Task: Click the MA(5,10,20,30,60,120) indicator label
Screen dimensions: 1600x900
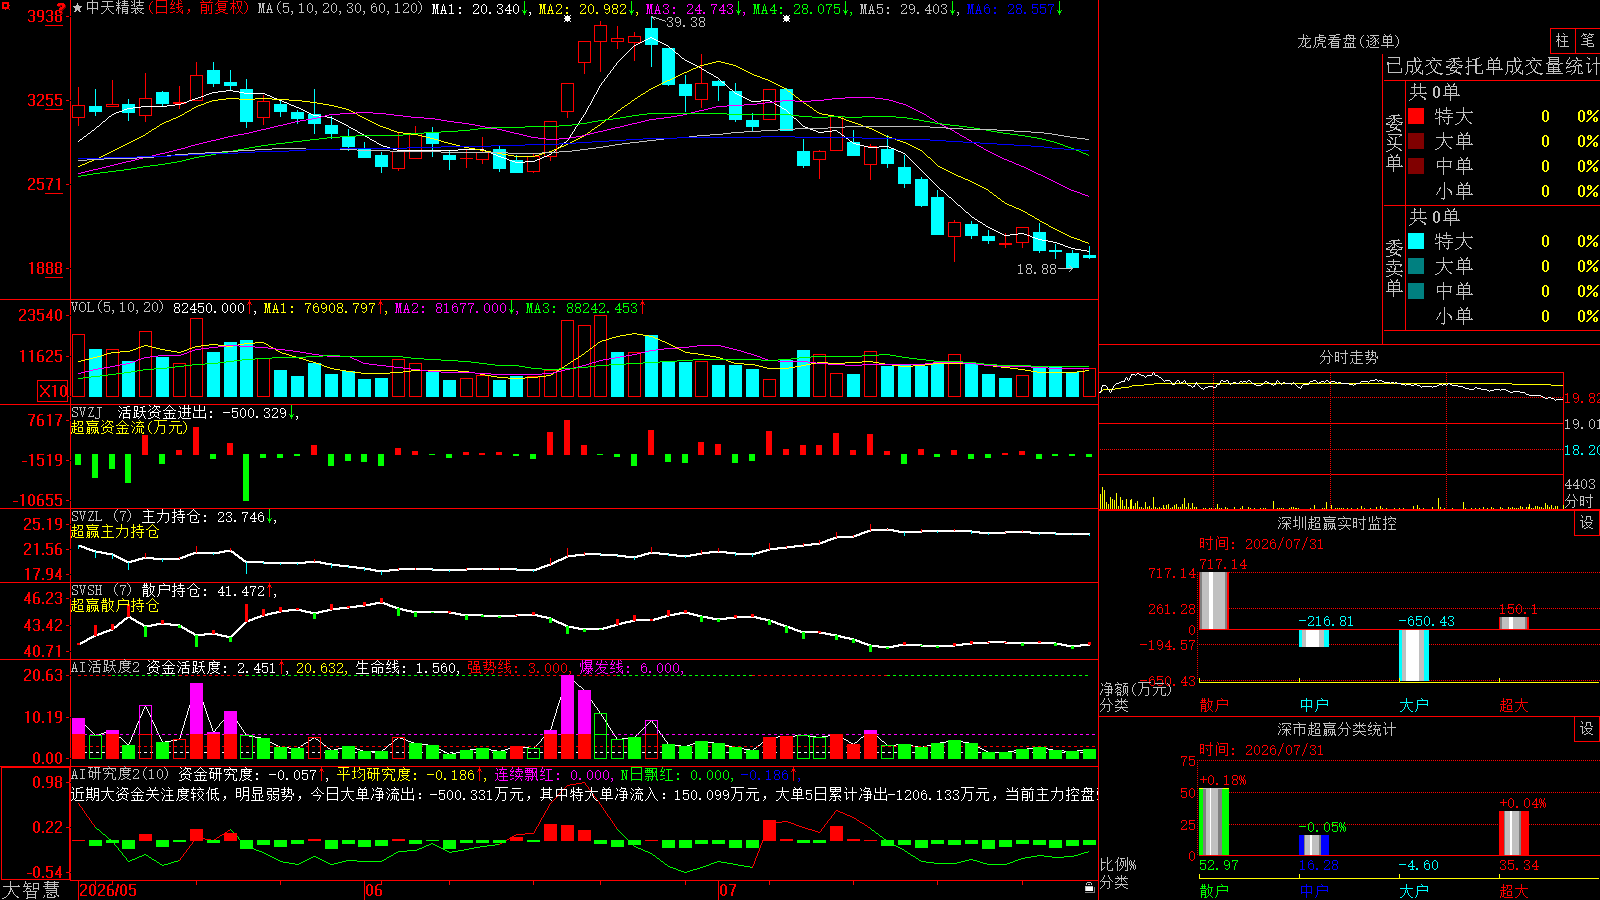Action: click(x=341, y=8)
